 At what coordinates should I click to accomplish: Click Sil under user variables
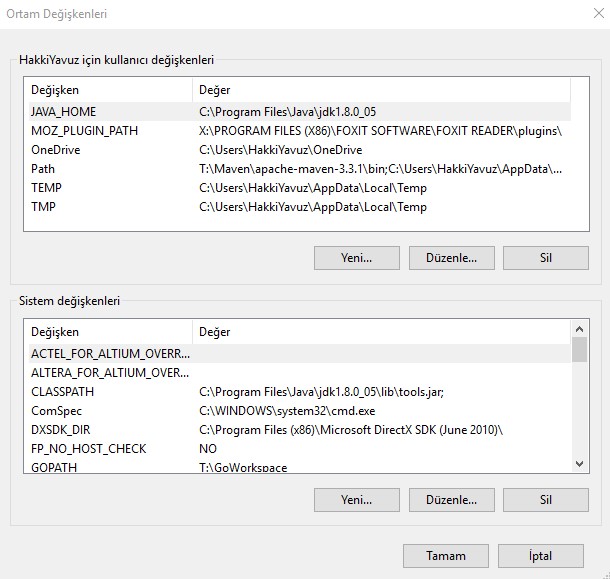pos(546,258)
